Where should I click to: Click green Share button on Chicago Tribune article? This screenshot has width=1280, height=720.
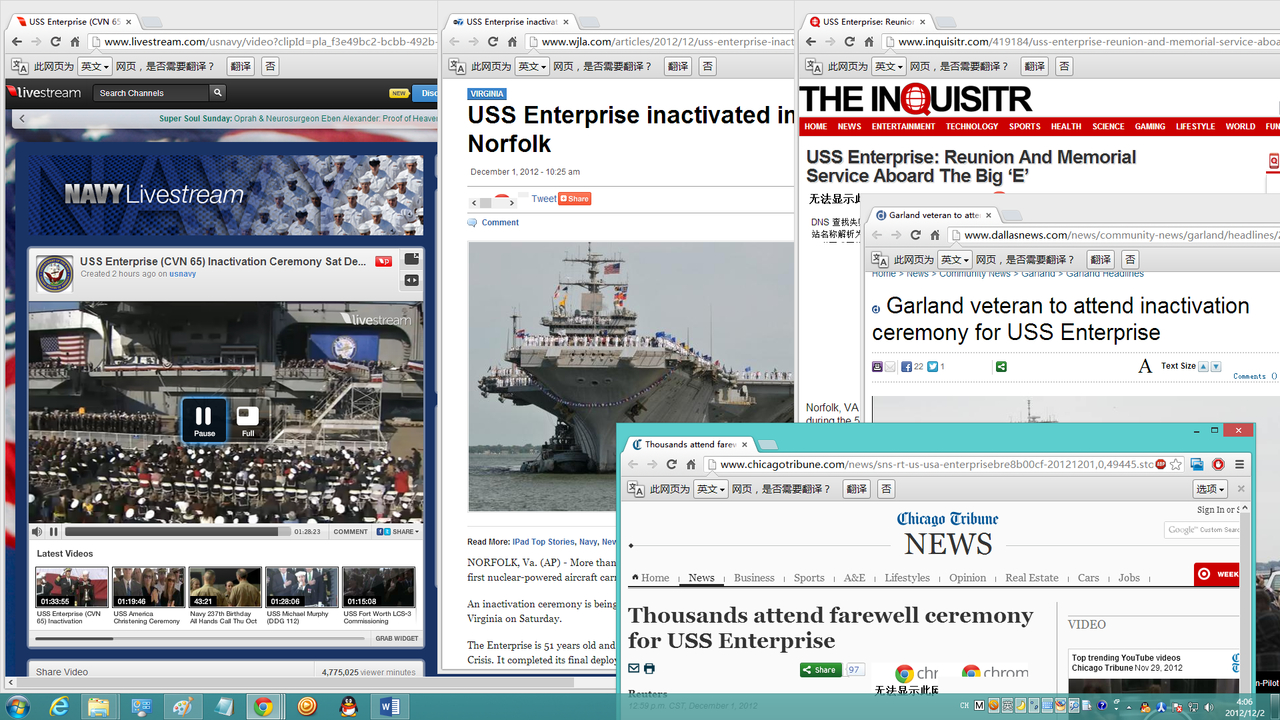click(821, 670)
